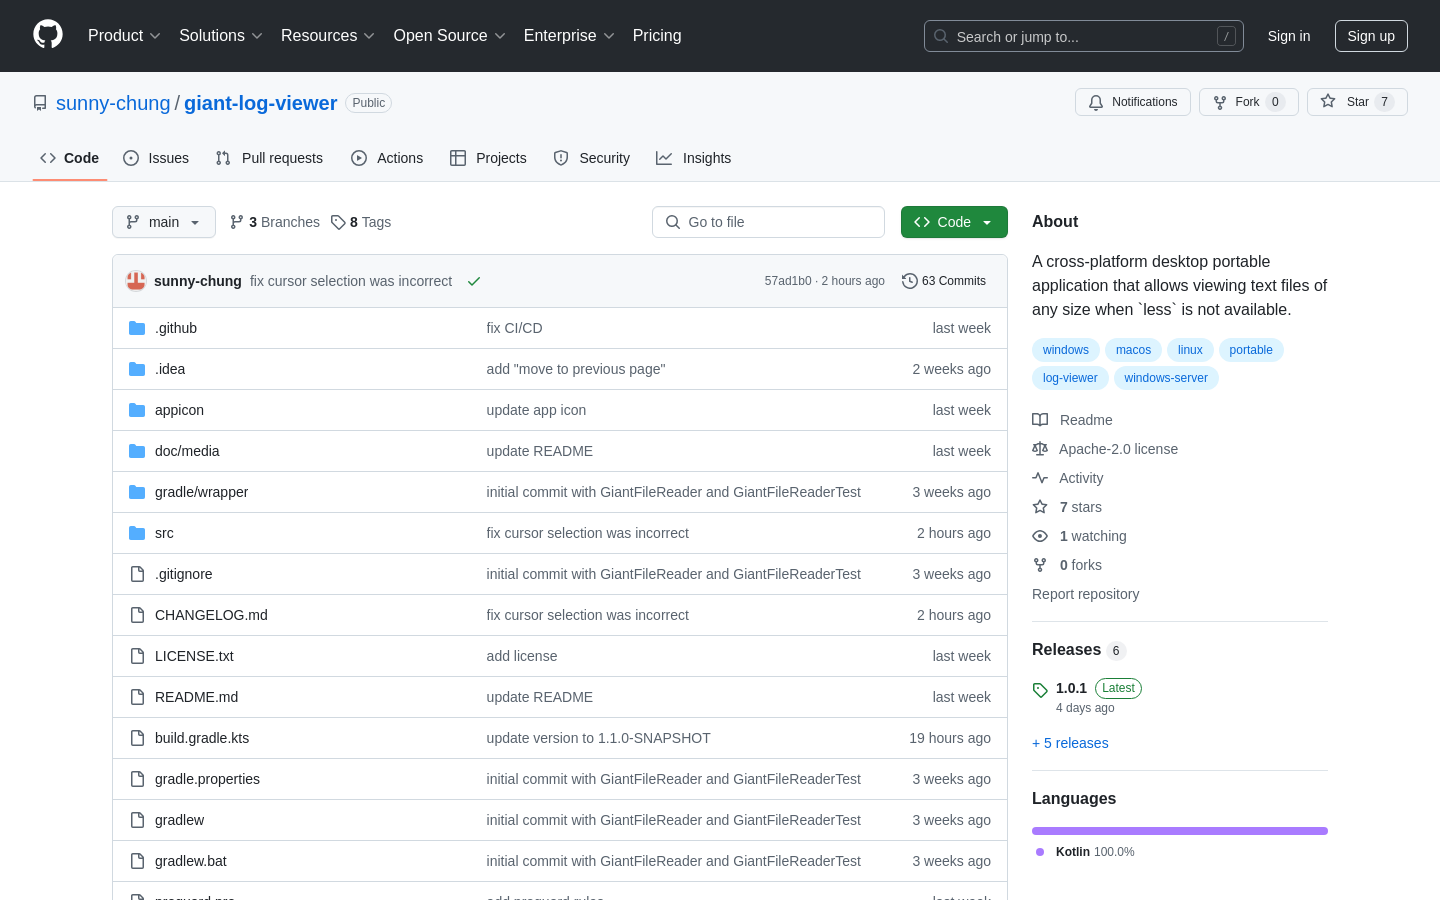
Task: Open the README.md file
Action: click(x=196, y=697)
